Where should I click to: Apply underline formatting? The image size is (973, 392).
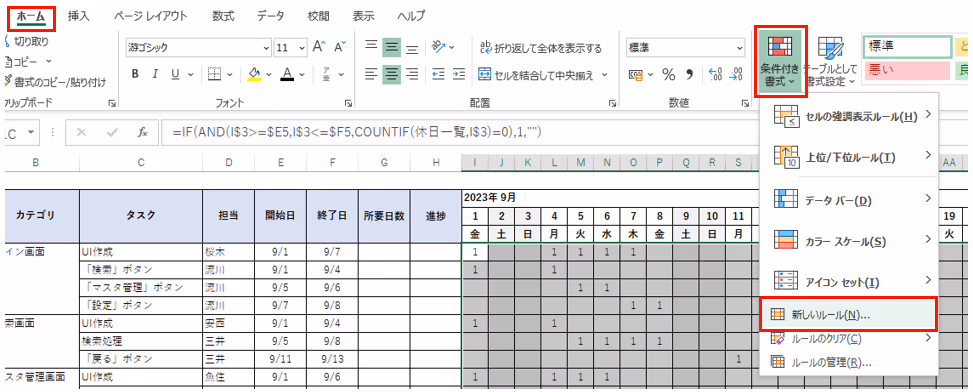coord(175,74)
